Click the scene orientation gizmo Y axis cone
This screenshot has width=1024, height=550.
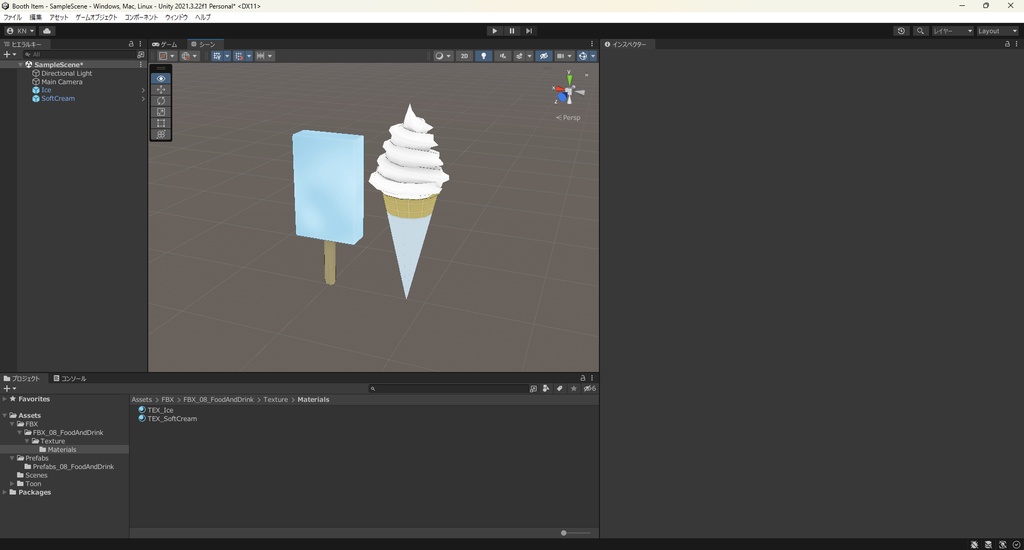click(x=569, y=79)
